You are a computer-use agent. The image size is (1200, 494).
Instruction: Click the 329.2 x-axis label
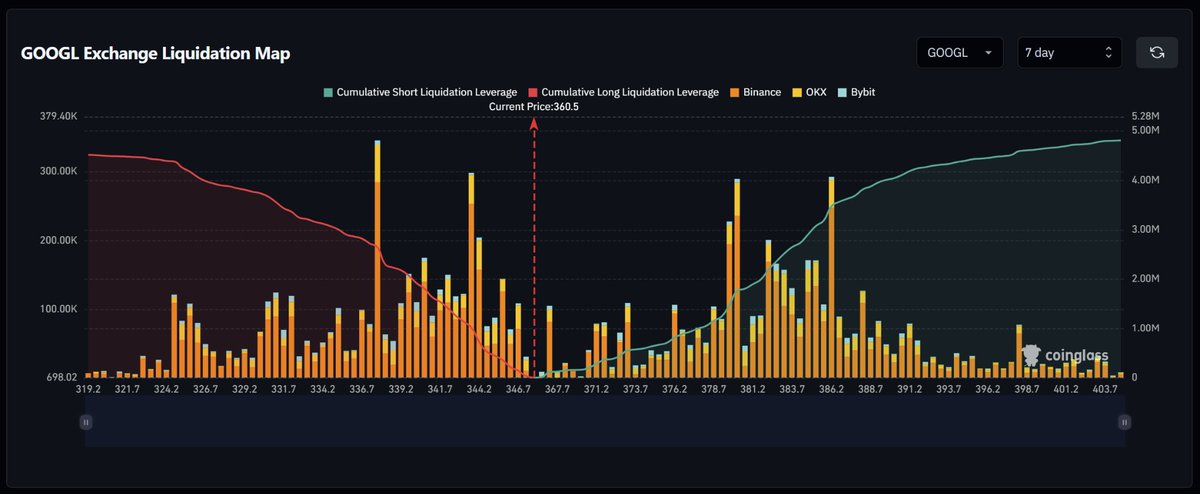(245, 389)
